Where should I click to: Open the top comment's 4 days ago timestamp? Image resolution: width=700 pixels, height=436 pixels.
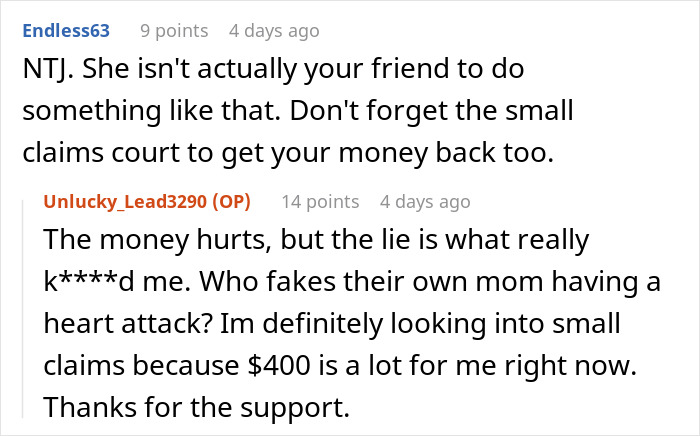273,31
